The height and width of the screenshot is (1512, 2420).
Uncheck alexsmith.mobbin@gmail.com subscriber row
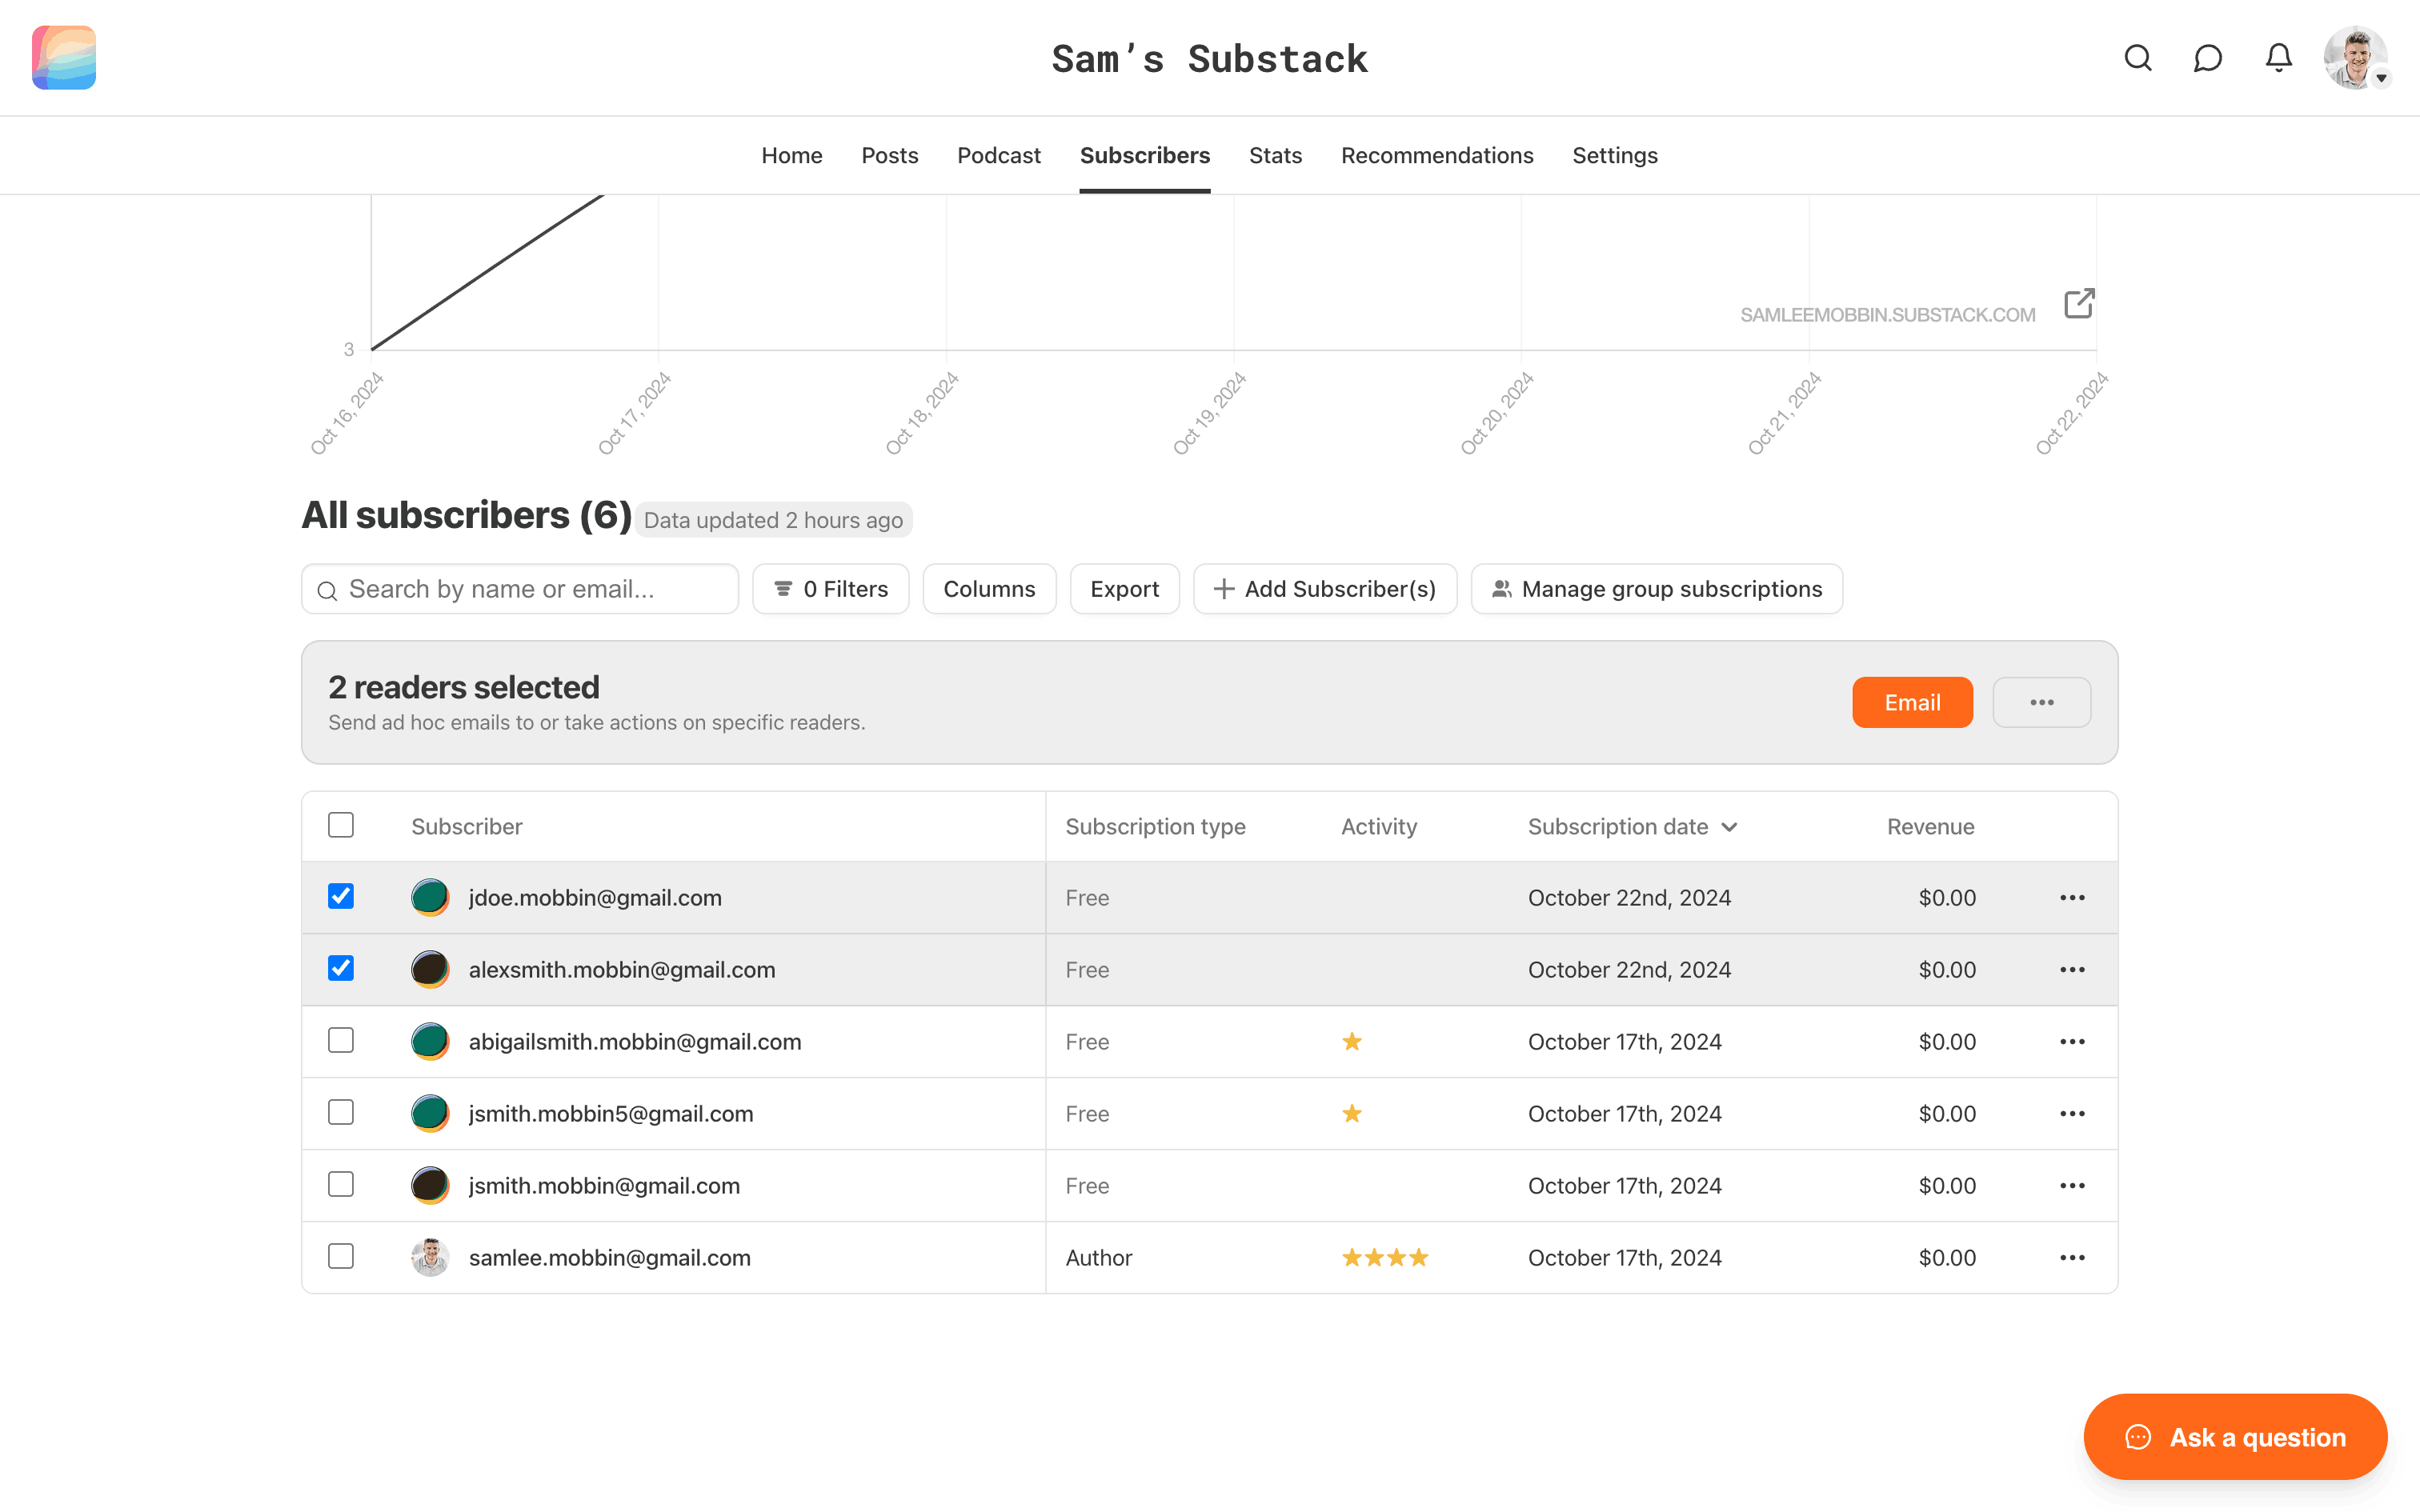tap(340, 968)
